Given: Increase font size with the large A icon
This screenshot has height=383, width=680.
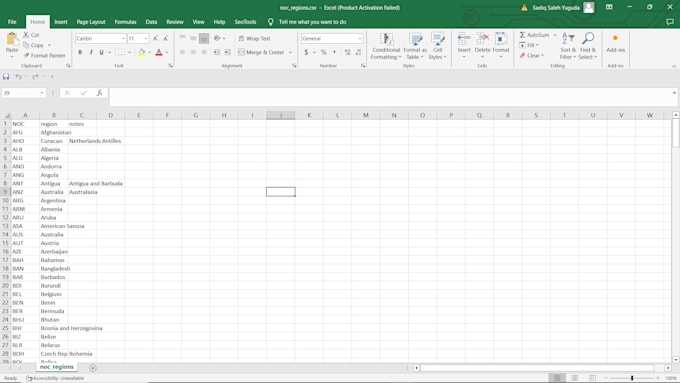Looking at the screenshot, I should (155, 39).
